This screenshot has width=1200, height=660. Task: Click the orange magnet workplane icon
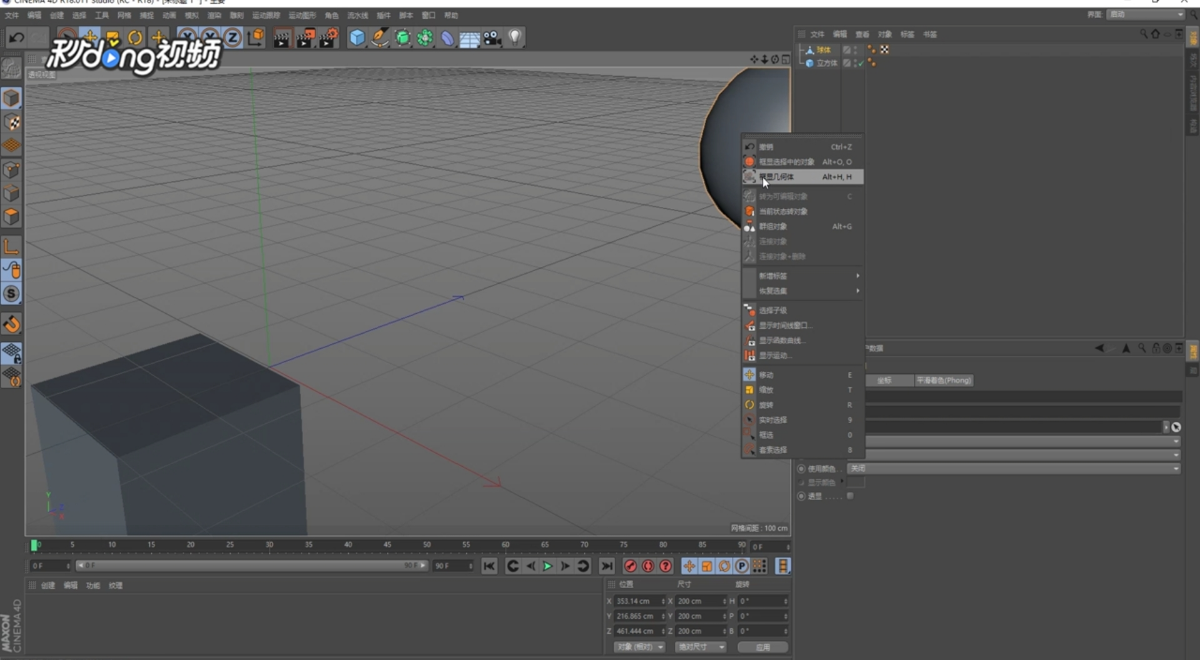(x=11, y=324)
